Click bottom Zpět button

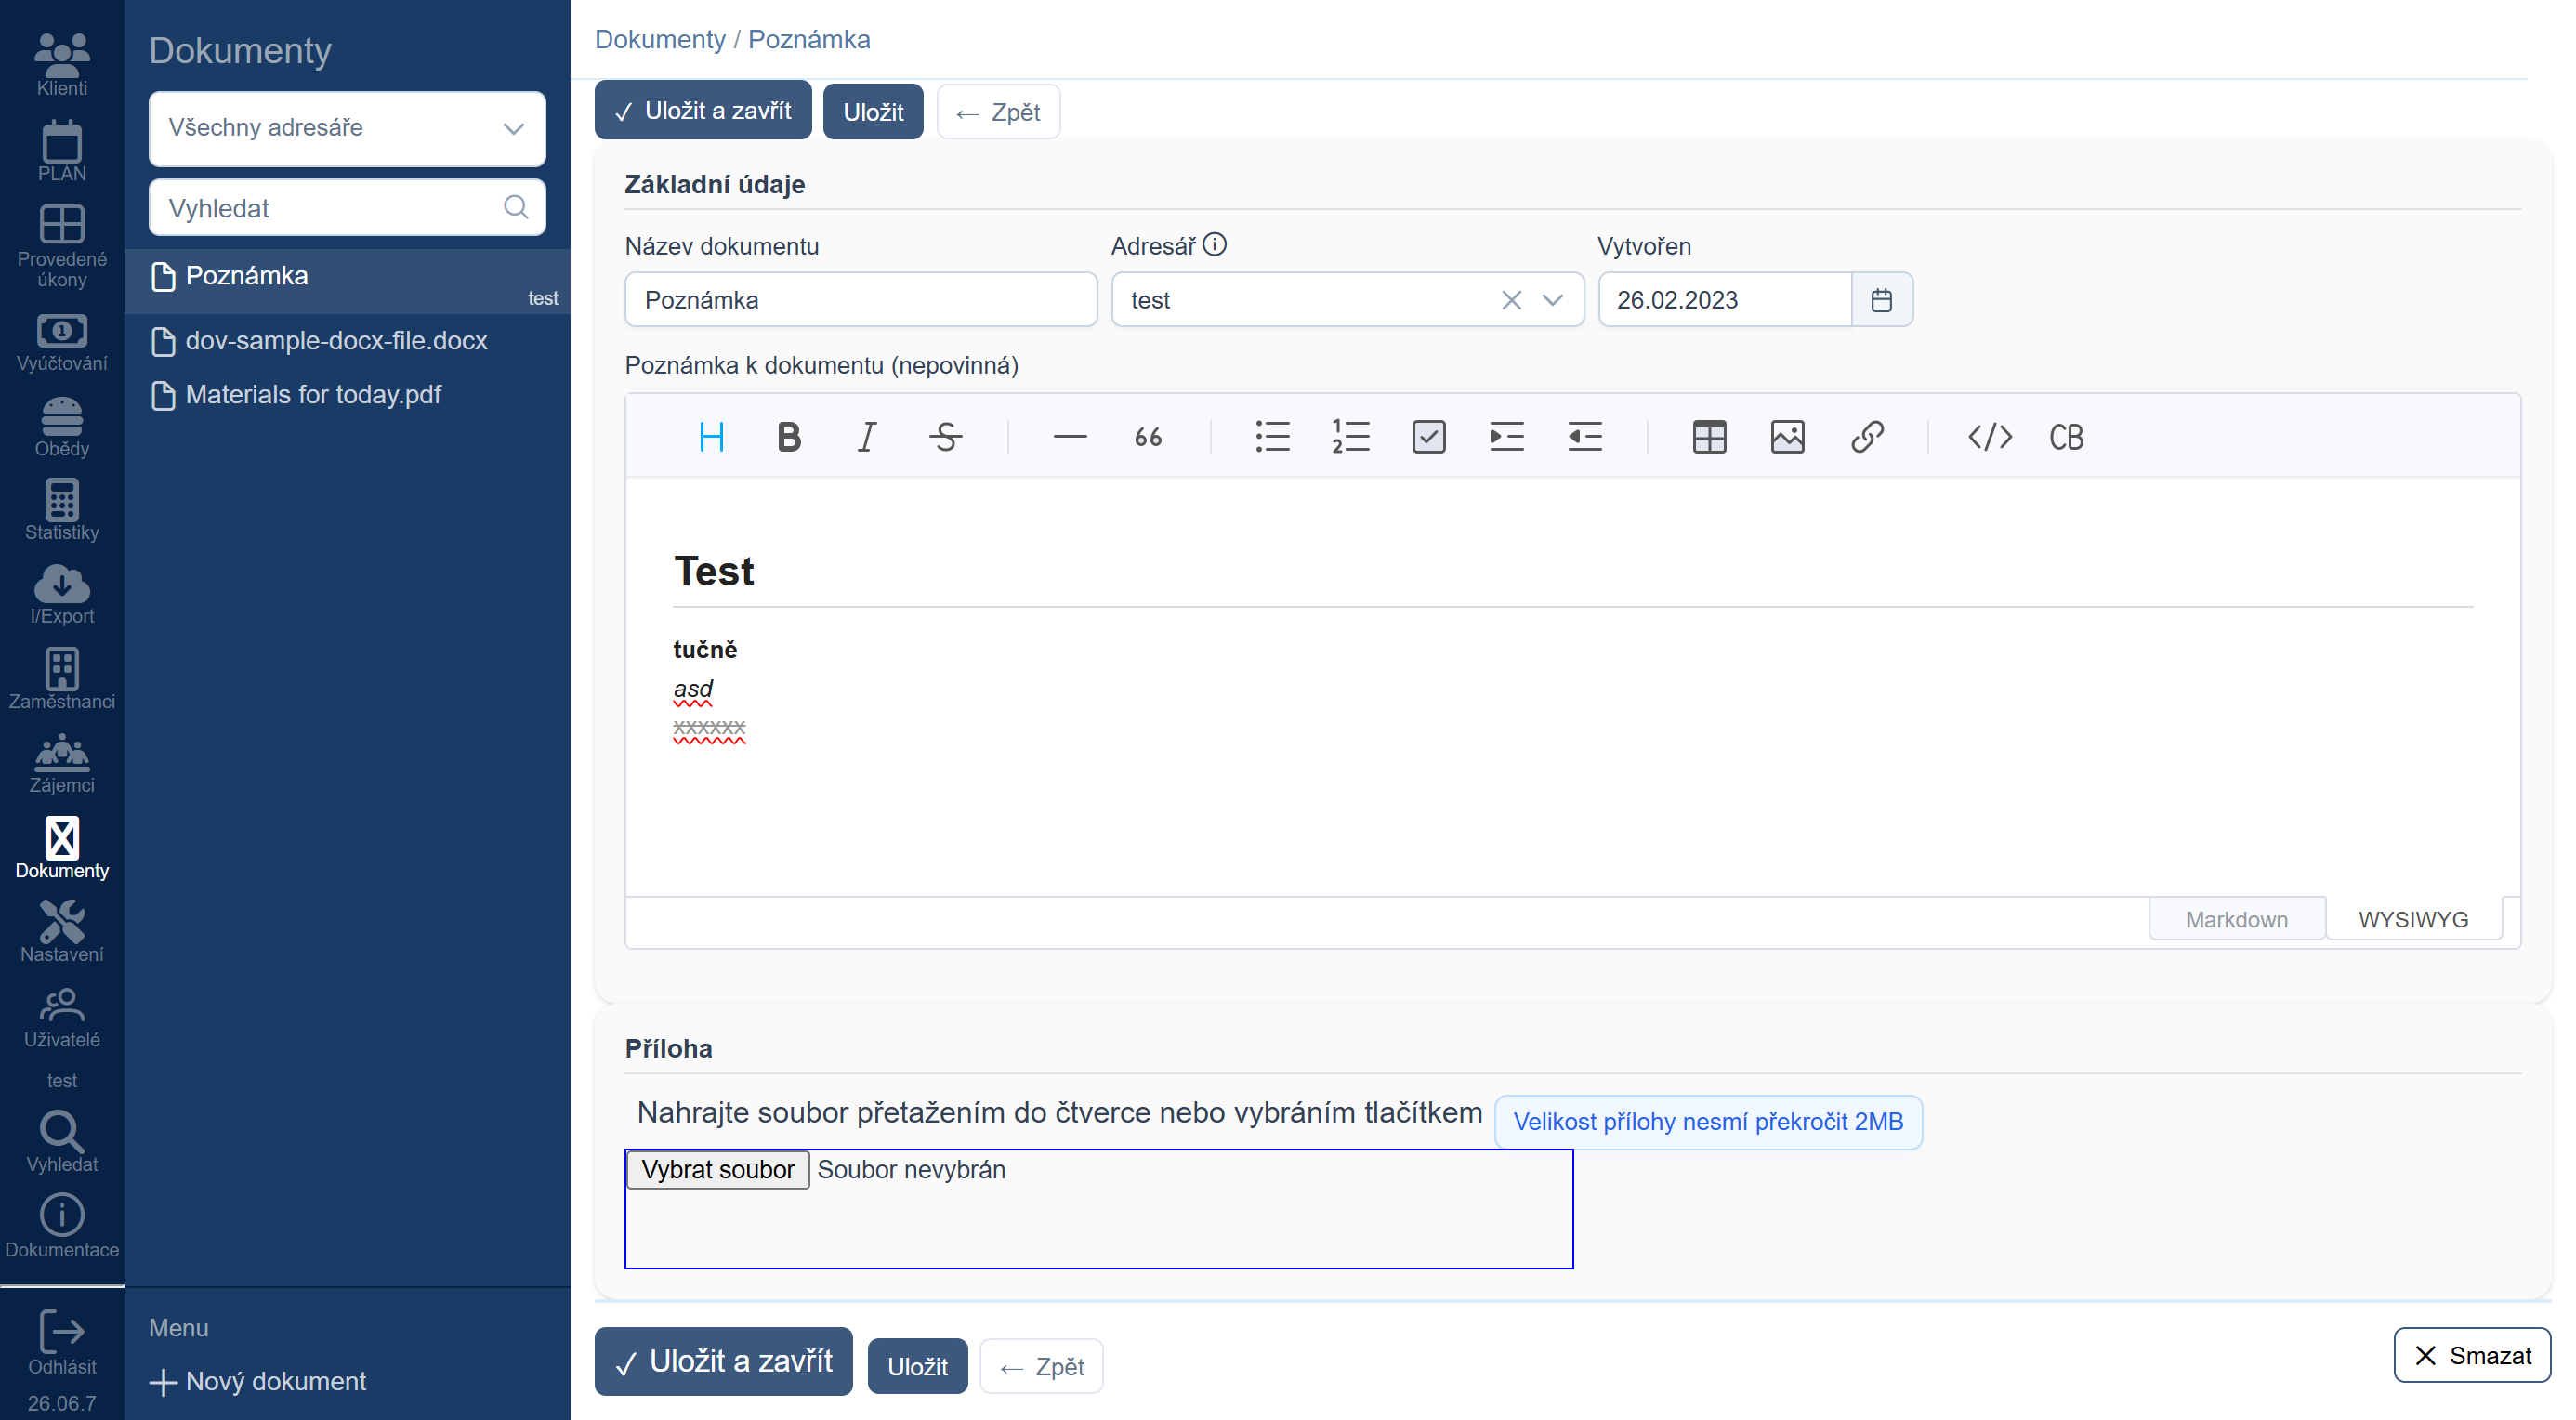click(x=1042, y=1366)
